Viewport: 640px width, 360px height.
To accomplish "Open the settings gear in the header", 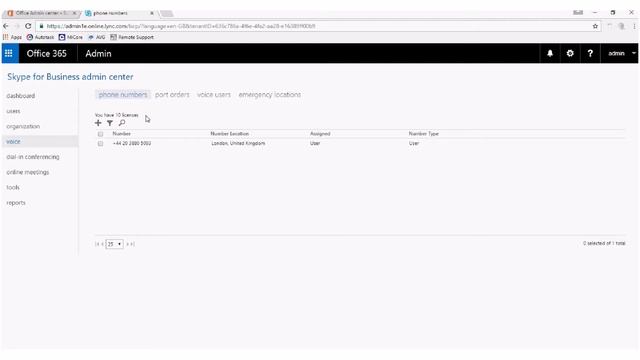I will (x=570, y=53).
